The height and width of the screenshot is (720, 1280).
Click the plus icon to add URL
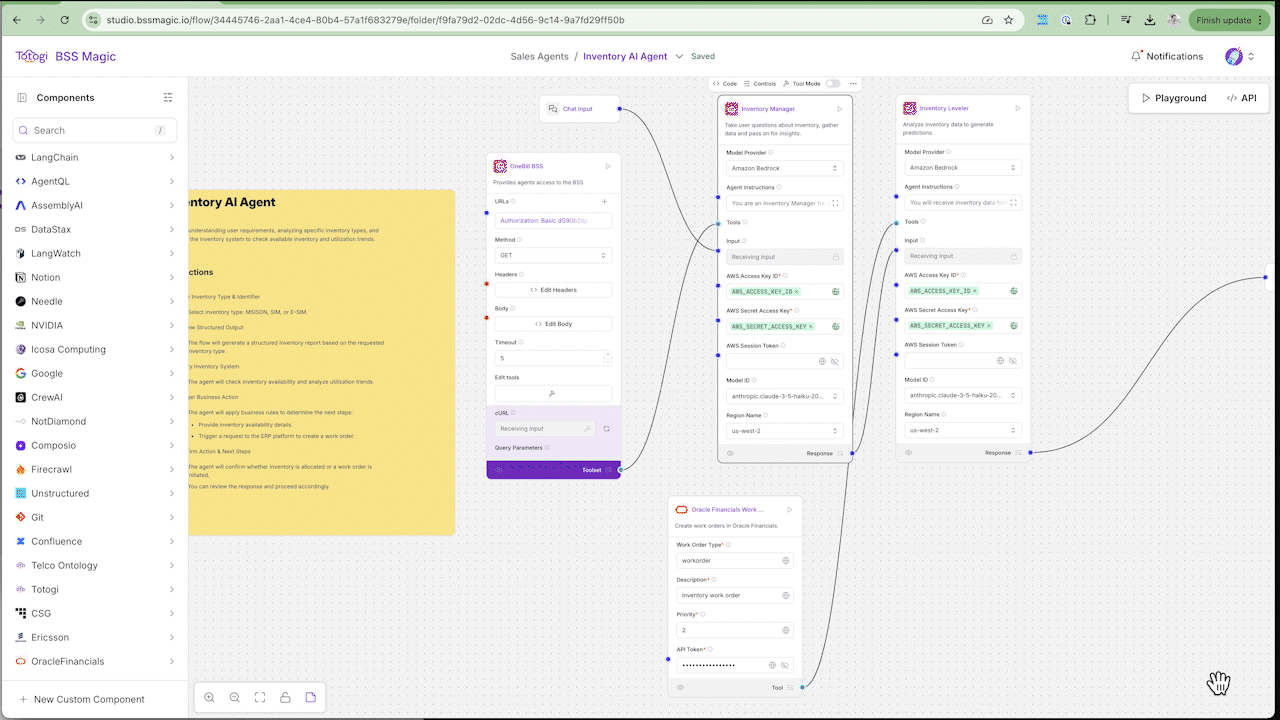[604, 201]
